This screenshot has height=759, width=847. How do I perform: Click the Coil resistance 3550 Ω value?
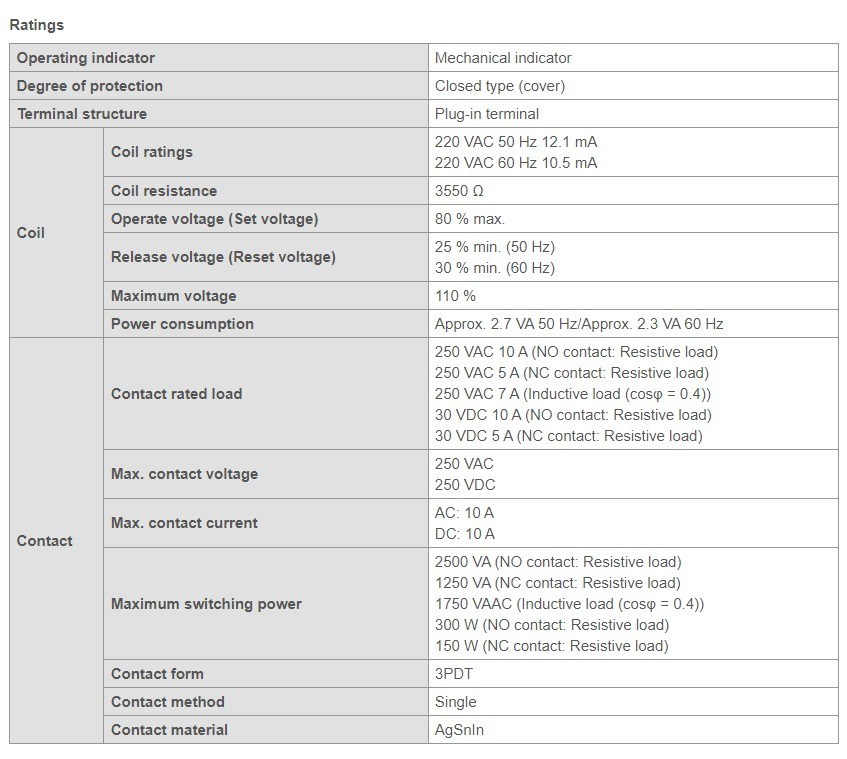(x=459, y=191)
